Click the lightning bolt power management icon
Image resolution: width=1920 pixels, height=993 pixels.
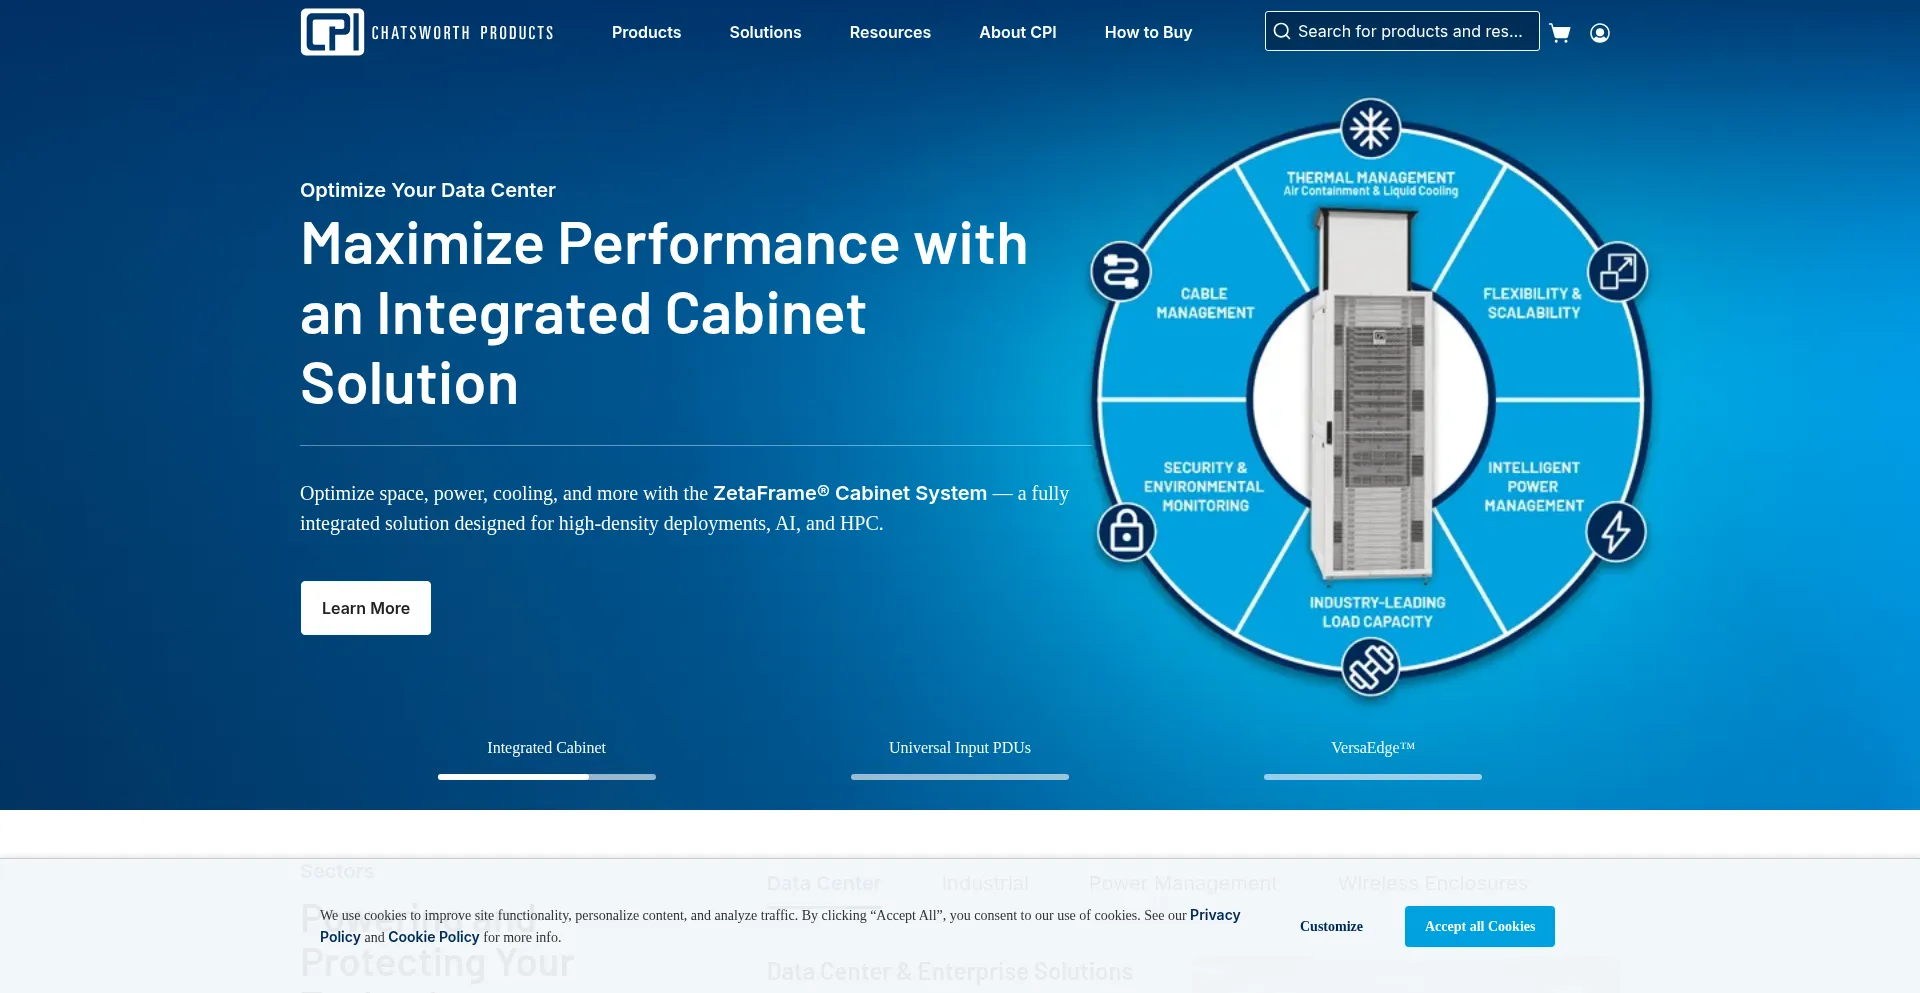click(x=1616, y=532)
